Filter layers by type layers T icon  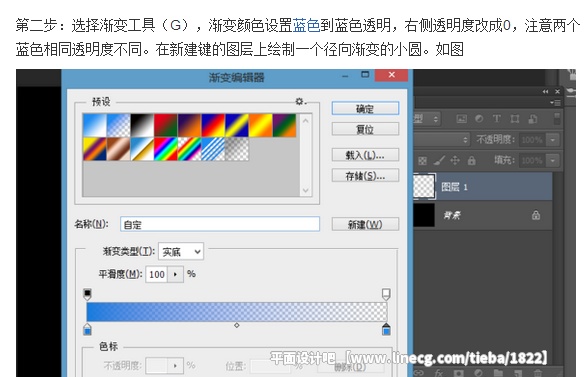(496, 119)
